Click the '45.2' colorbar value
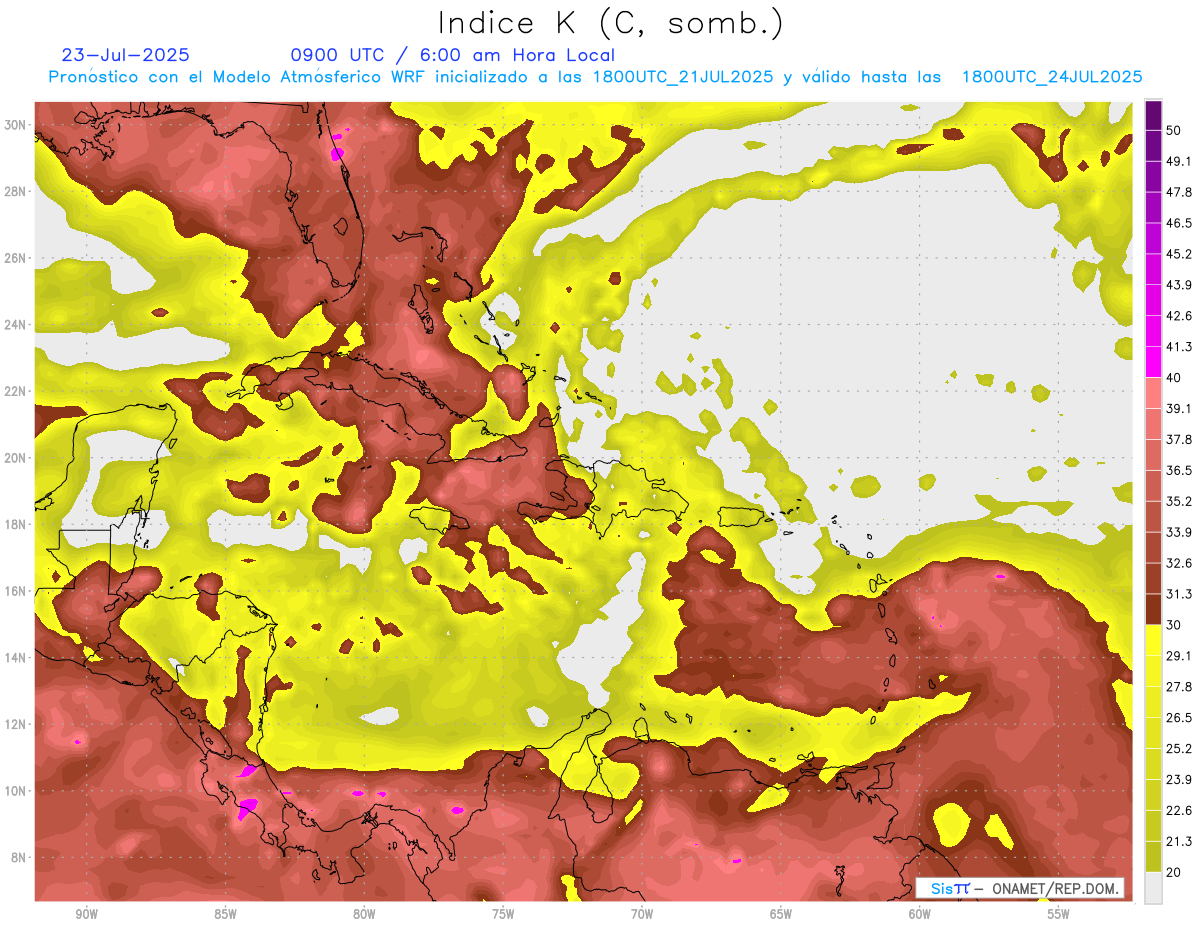 (1179, 254)
